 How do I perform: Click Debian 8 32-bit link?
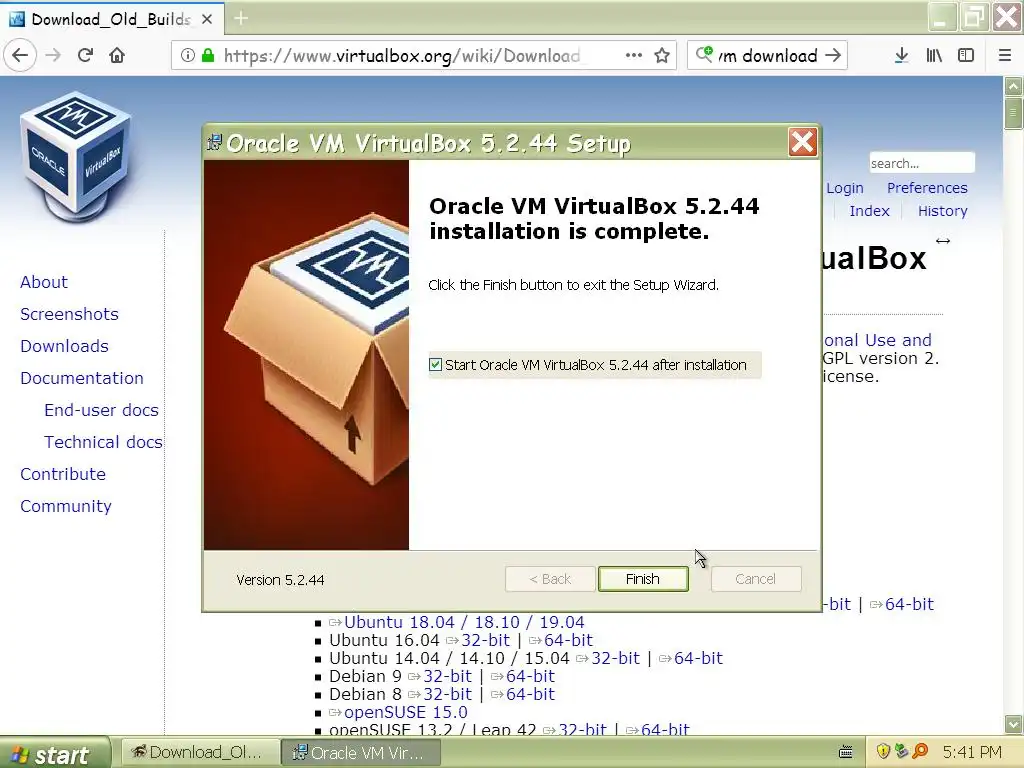(447, 694)
